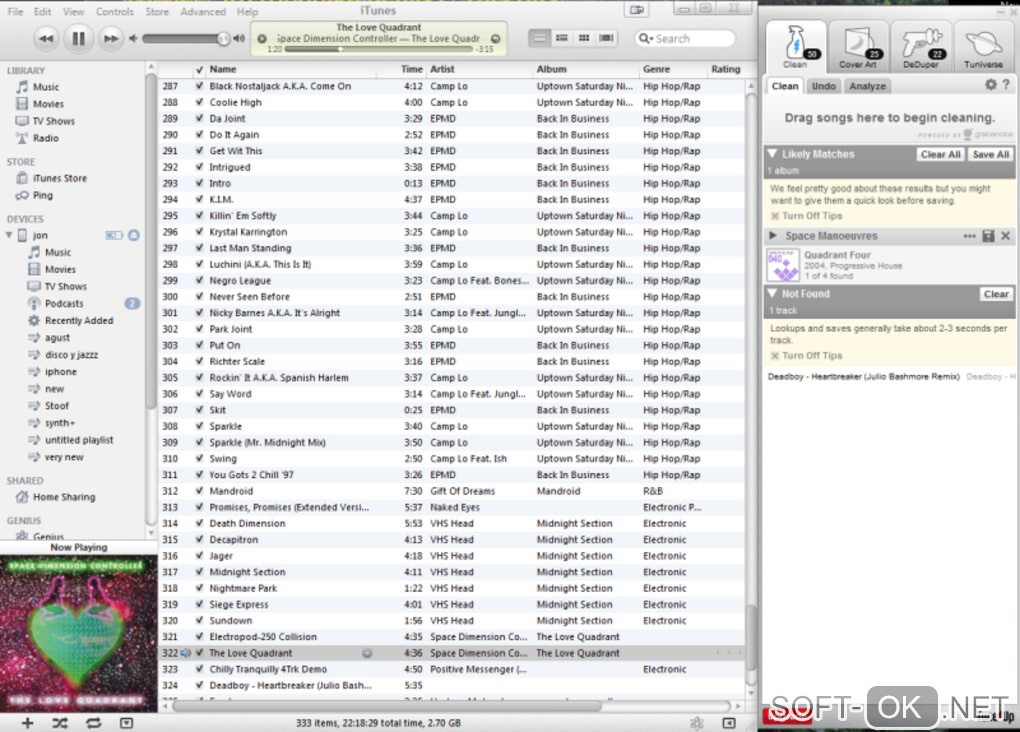Collapse the Not Found section

tap(772, 293)
